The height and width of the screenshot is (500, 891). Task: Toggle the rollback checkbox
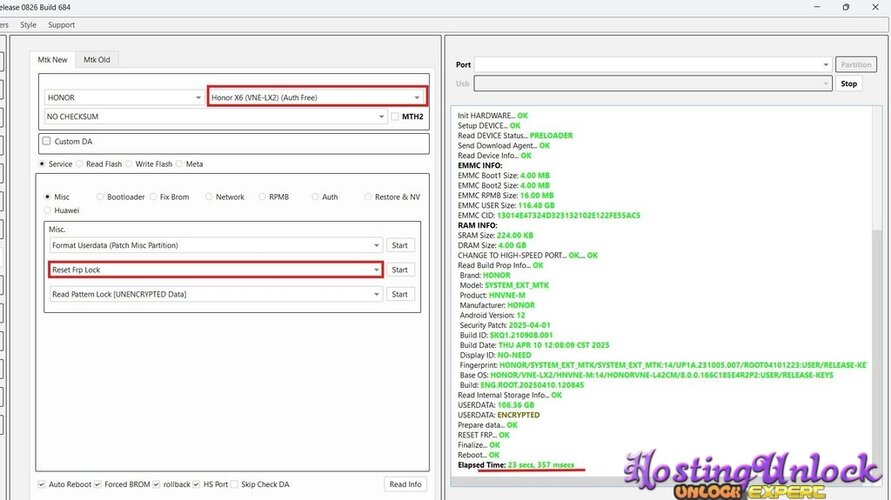click(156, 484)
